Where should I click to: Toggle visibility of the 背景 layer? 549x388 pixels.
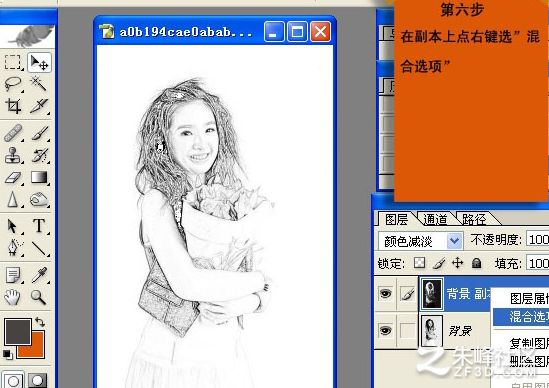[385, 331]
